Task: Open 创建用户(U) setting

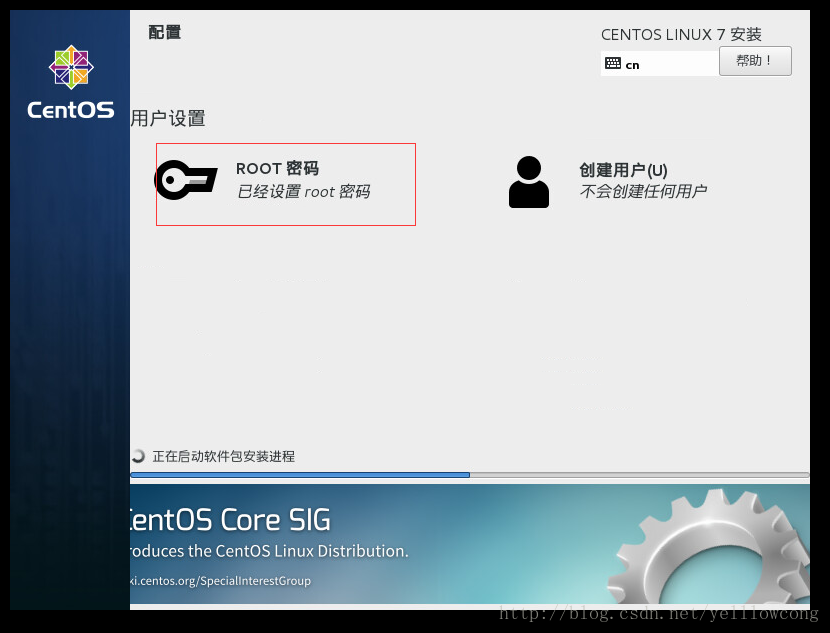Action: point(609,182)
